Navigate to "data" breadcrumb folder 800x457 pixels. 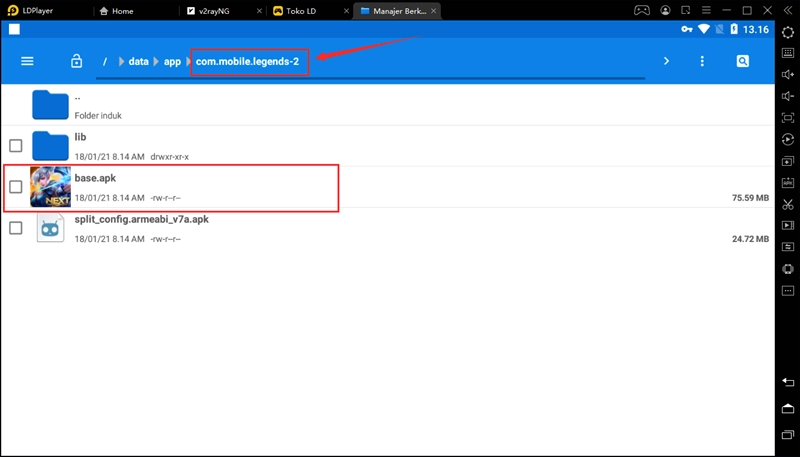138,61
